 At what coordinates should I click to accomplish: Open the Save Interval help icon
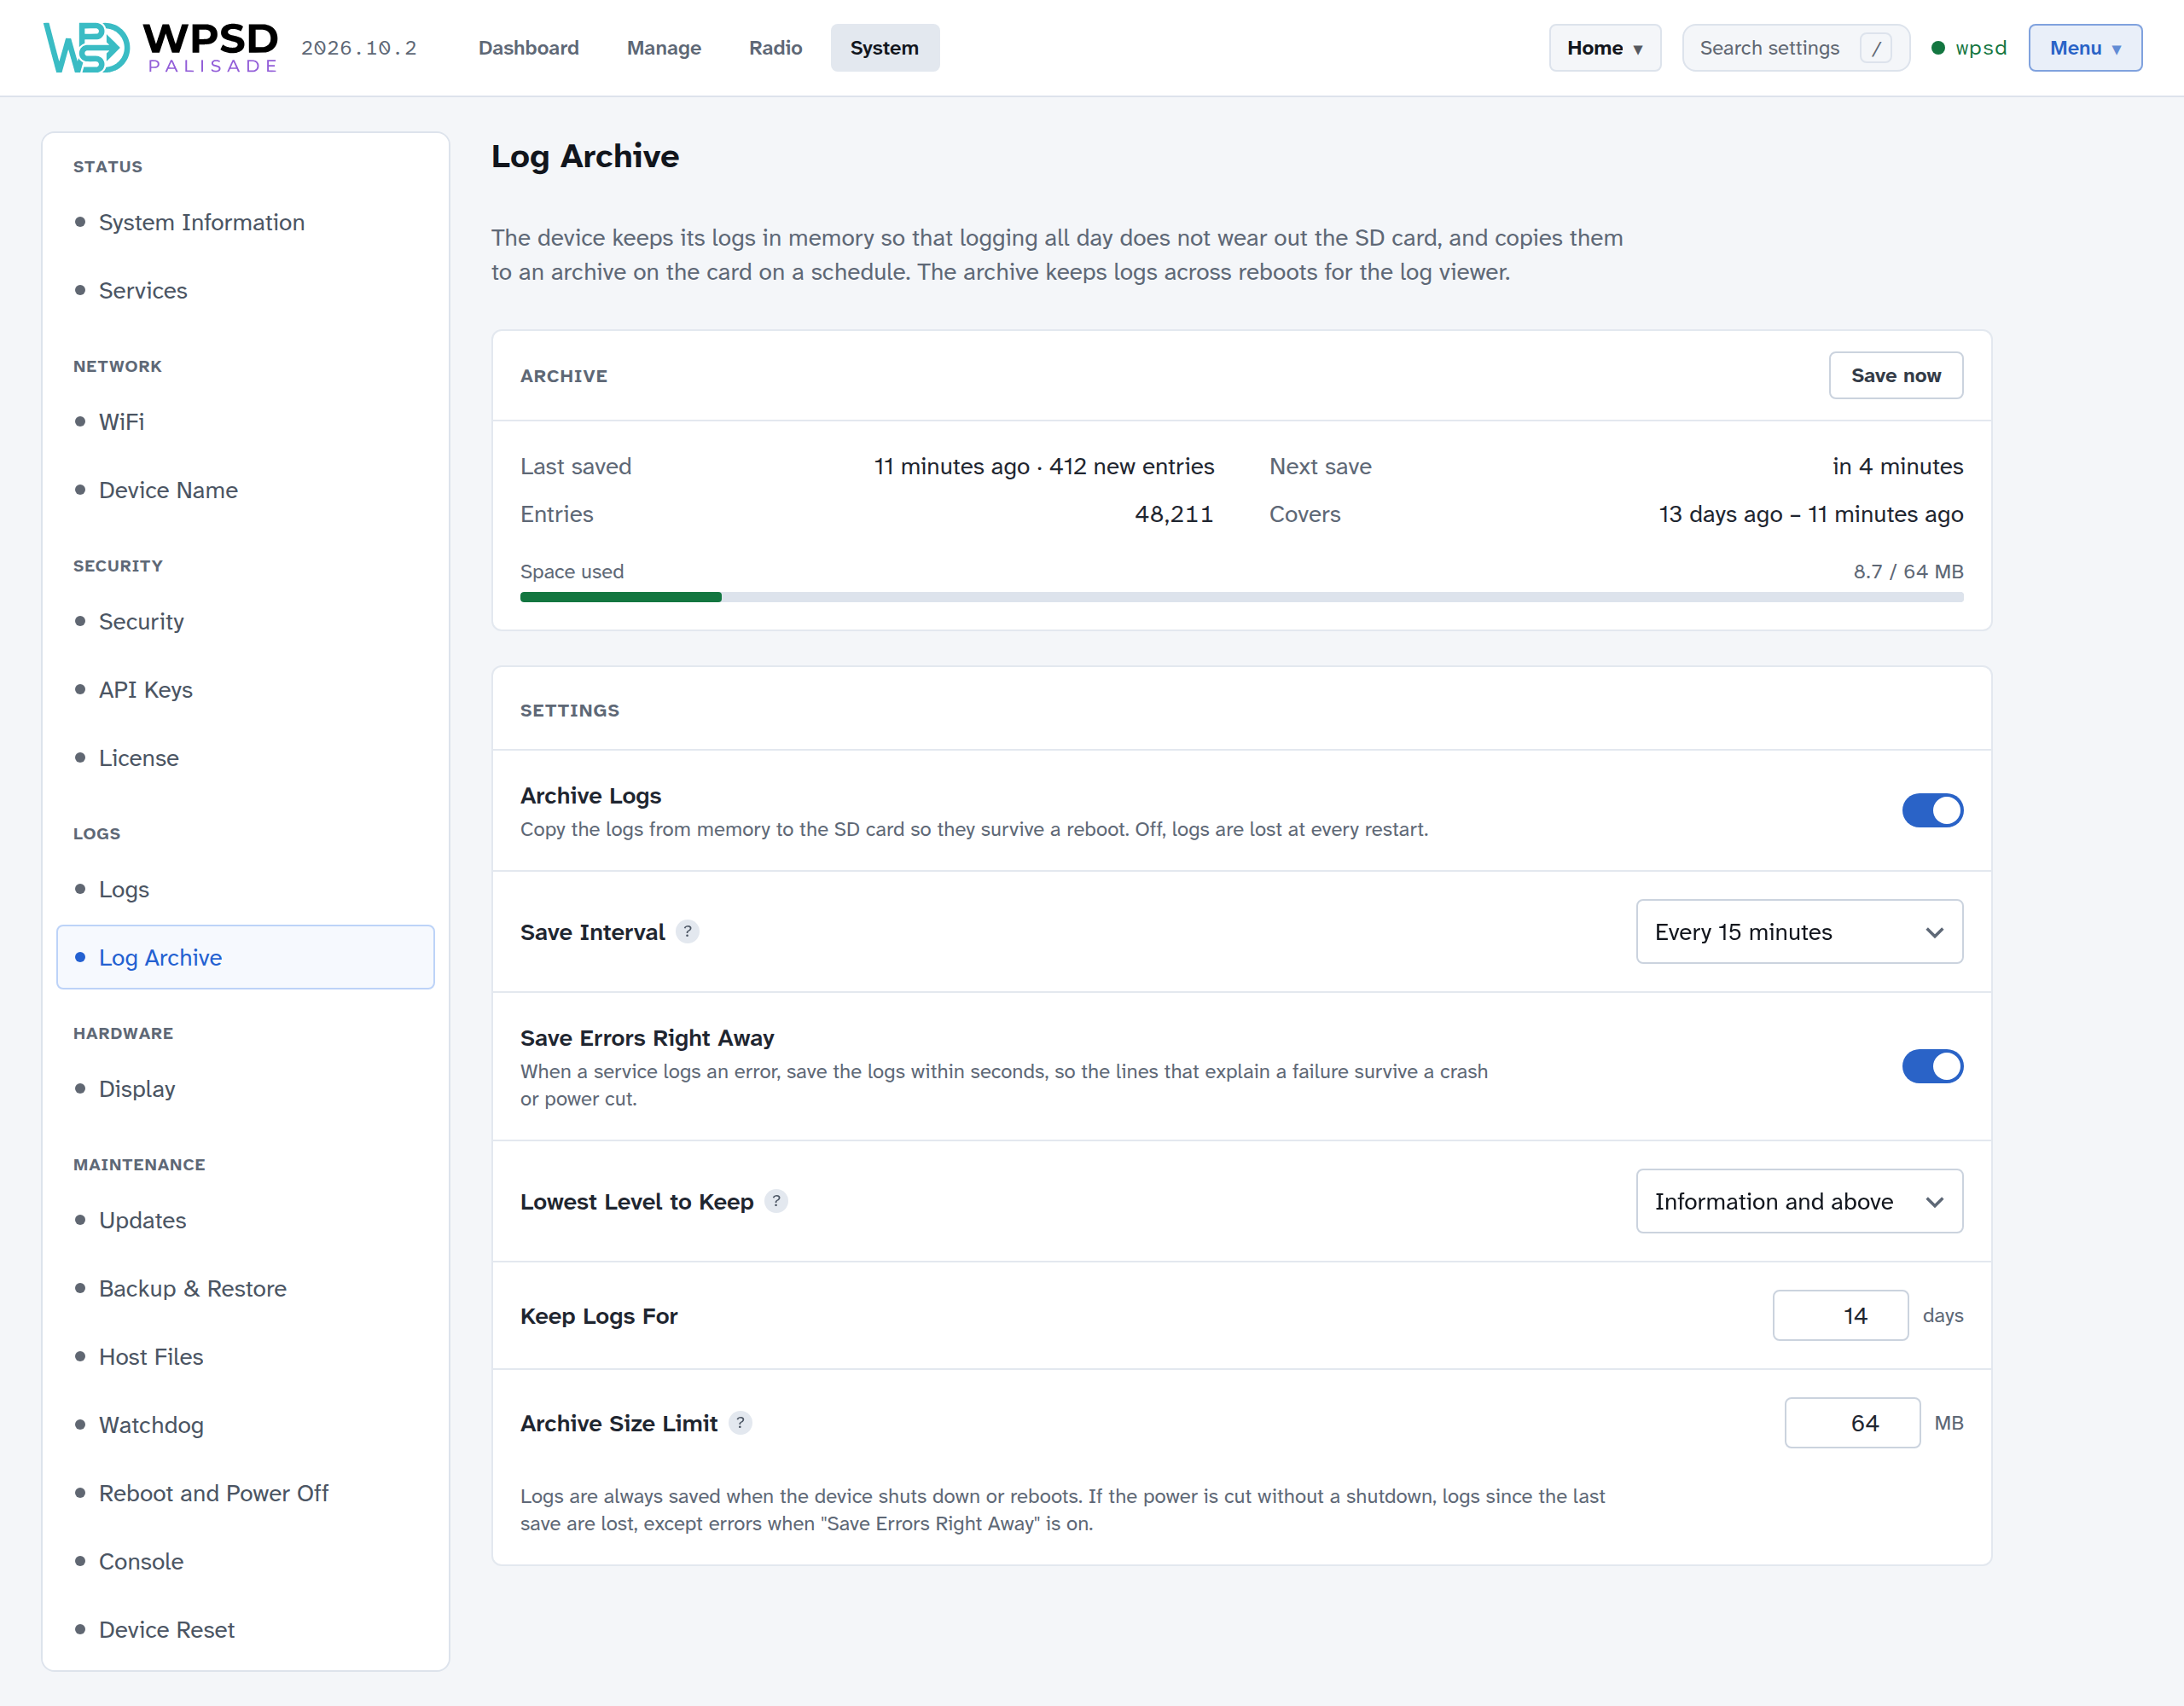pos(687,931)
